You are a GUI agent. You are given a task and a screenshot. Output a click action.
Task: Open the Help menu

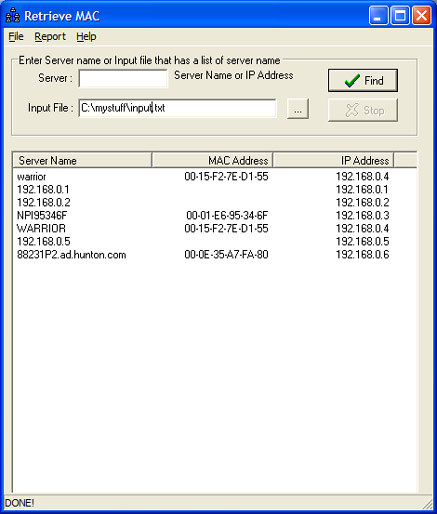(86, 36)
